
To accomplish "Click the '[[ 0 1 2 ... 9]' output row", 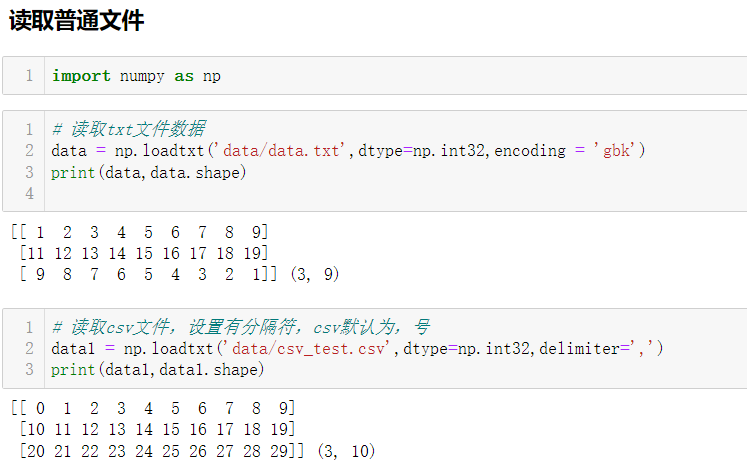I will point(152,408).
